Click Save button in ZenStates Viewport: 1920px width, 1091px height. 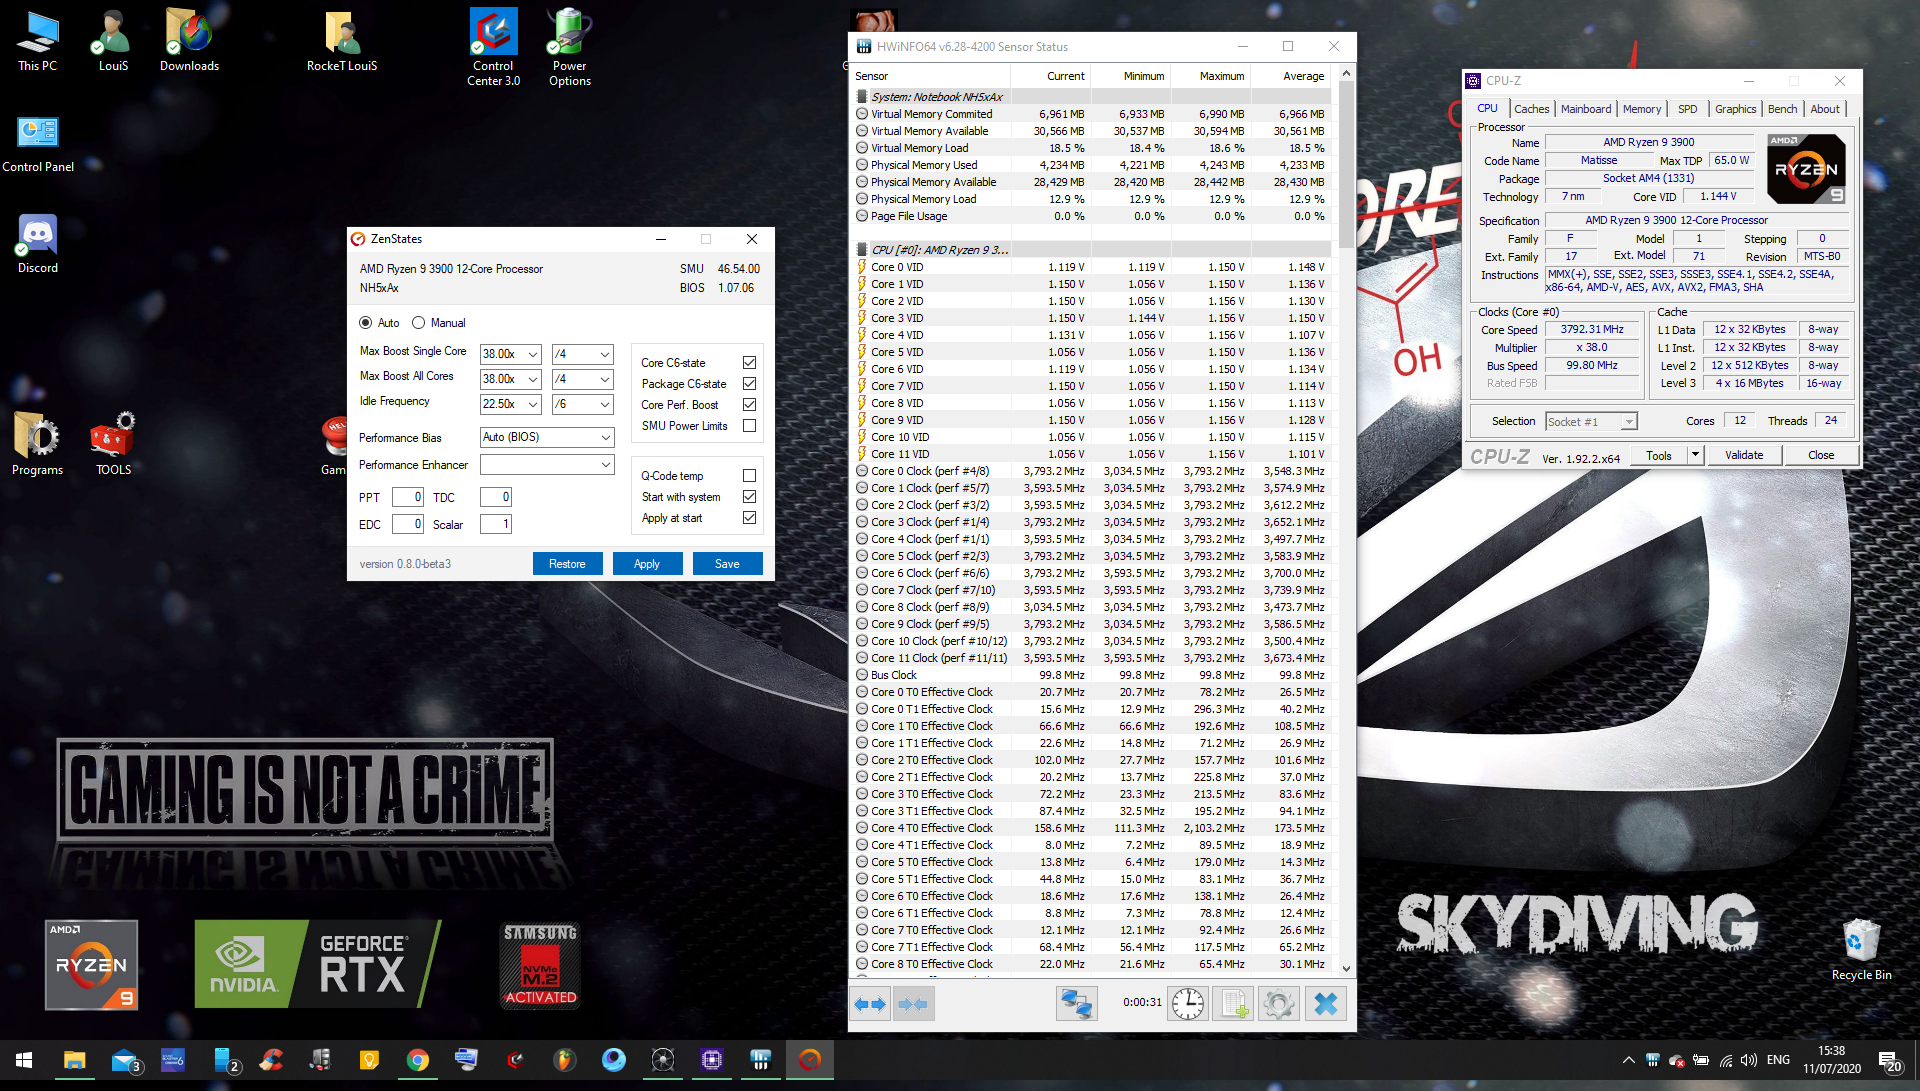click(727, 564)
